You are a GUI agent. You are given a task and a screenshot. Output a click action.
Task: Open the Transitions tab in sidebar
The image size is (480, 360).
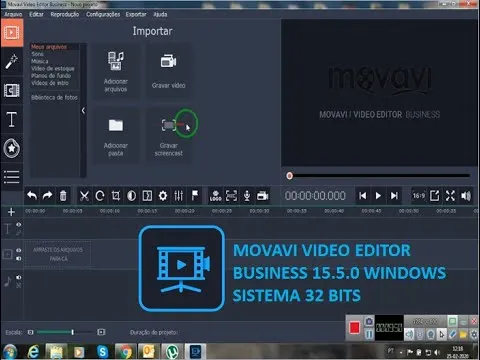(x=12, y=90)
